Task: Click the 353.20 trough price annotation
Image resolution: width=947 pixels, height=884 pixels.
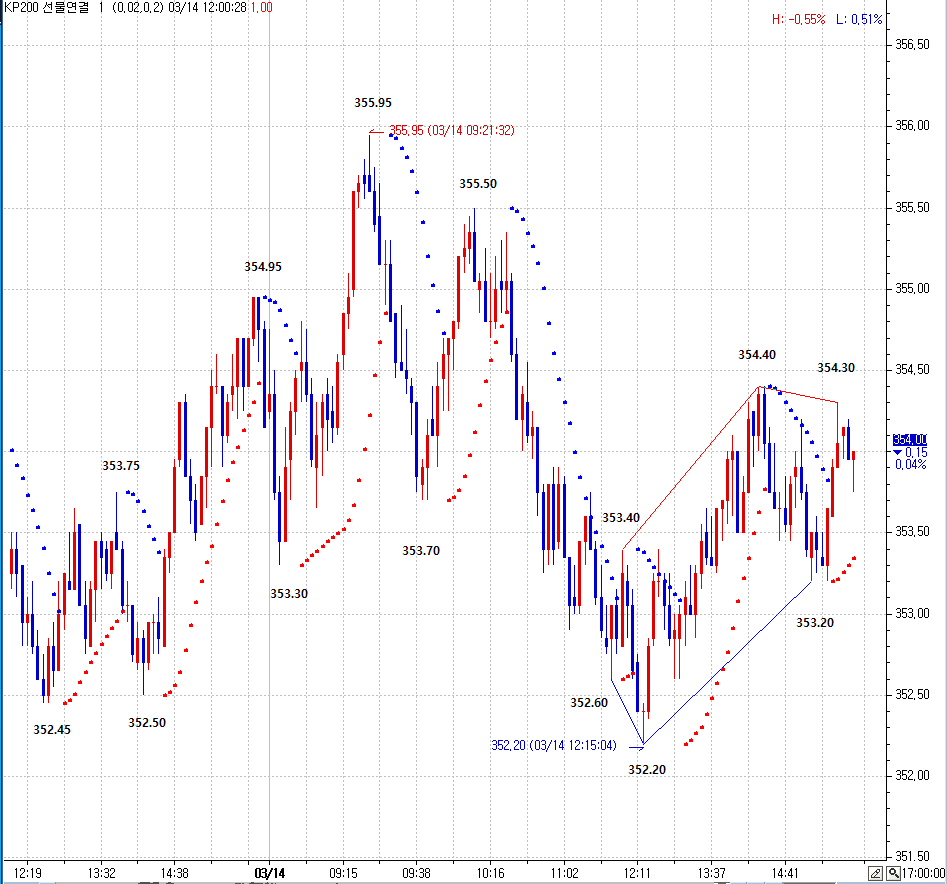Action: 815,623
